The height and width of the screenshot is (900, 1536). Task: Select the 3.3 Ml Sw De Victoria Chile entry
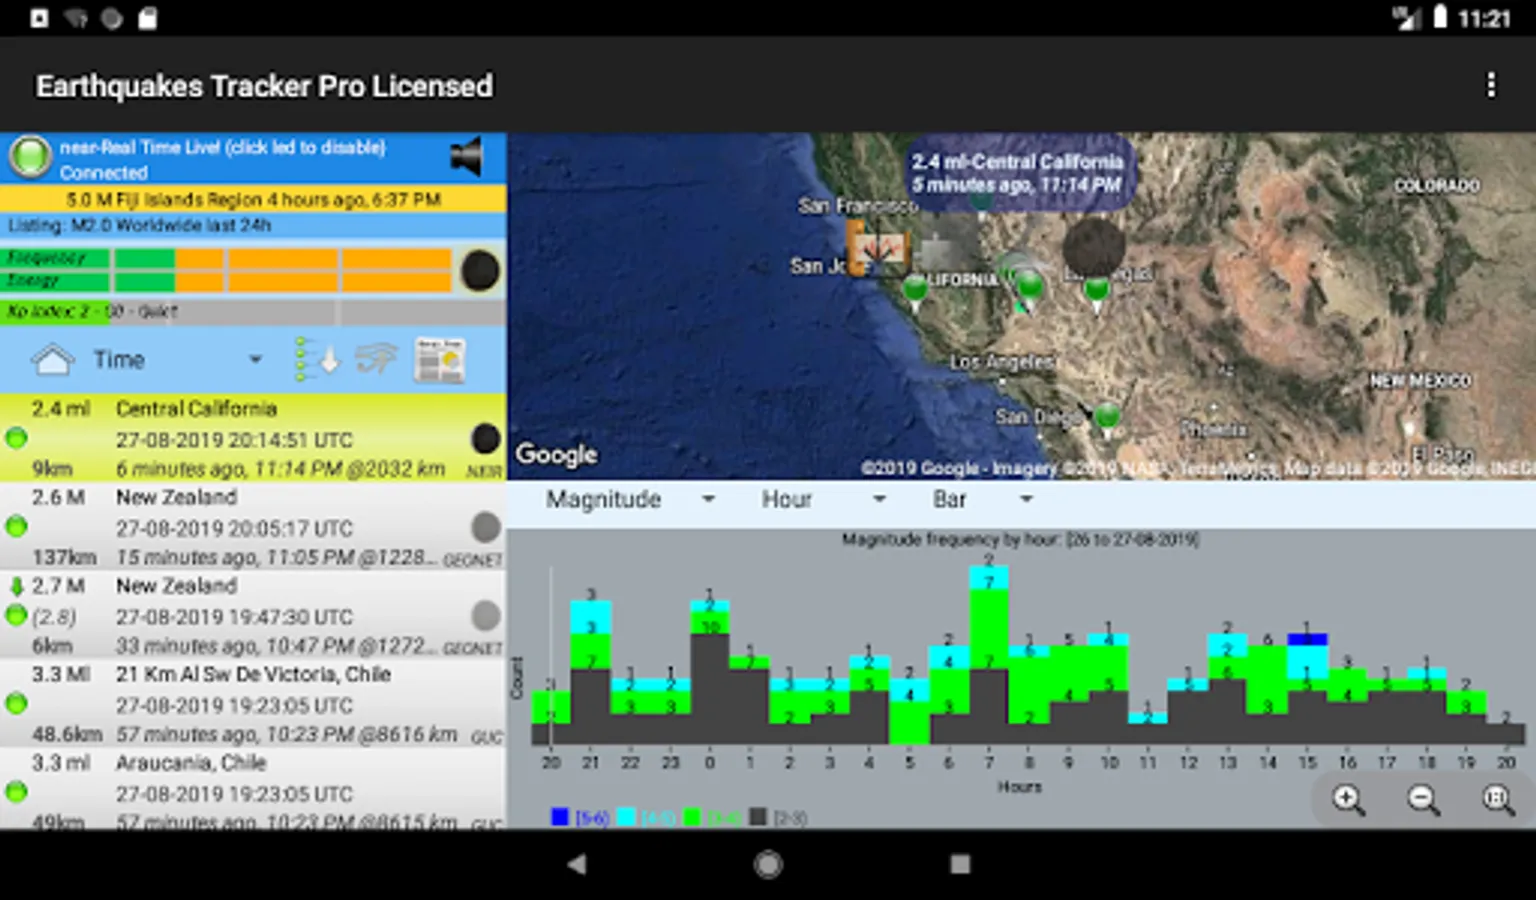253,703
